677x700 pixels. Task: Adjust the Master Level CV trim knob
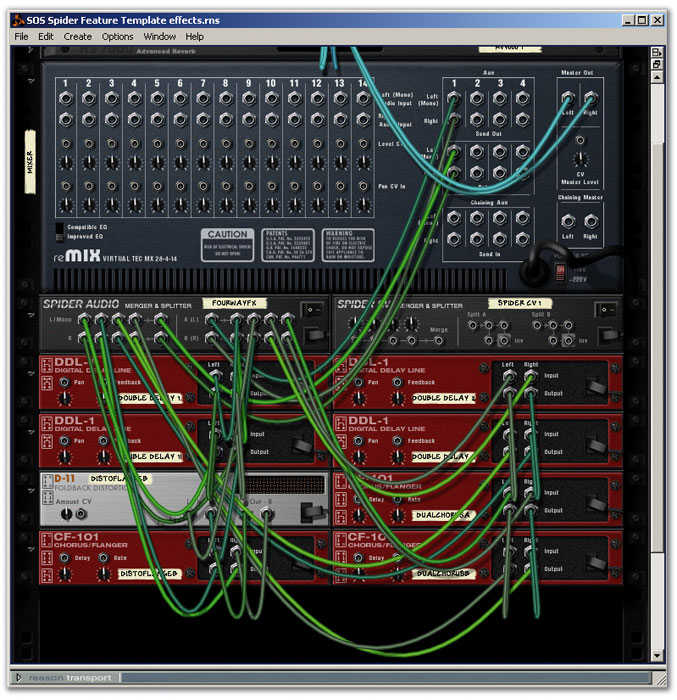(580, 159)
